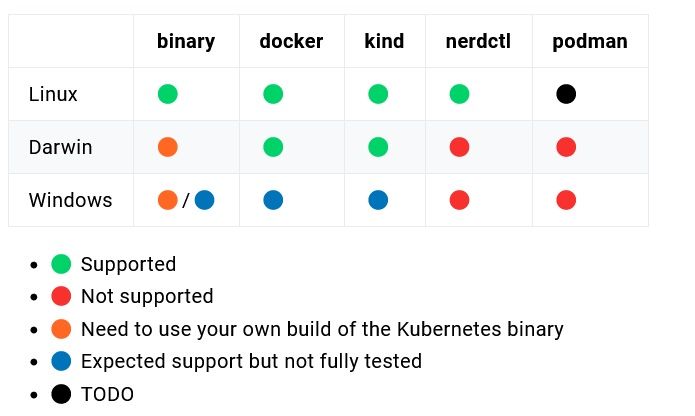Image resolution: width=695 pixels, height=416 pixels.
Task: Click the binary column header
Action: click(x=186, y=42)
